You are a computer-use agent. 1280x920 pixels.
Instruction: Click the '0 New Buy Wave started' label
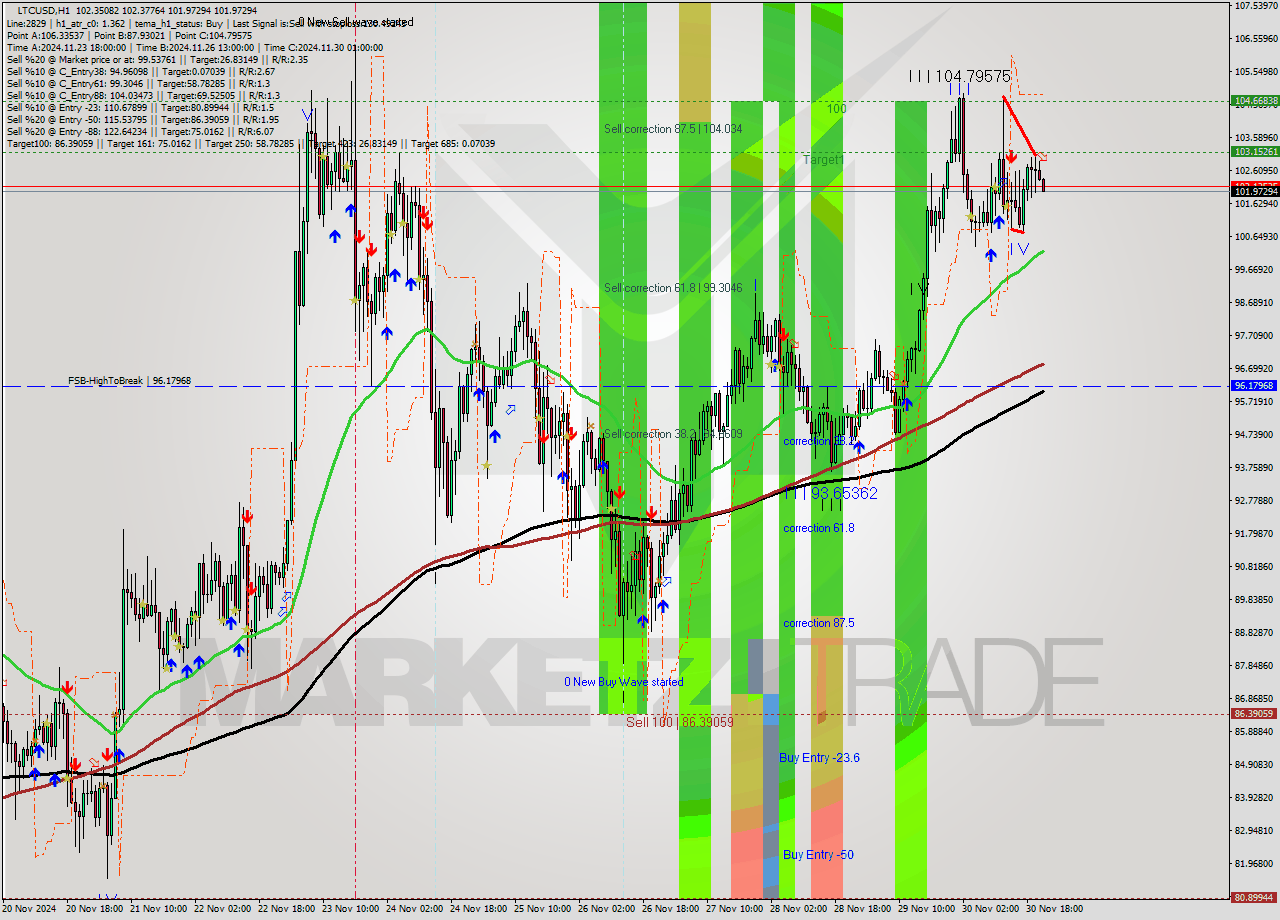point(624,682)
